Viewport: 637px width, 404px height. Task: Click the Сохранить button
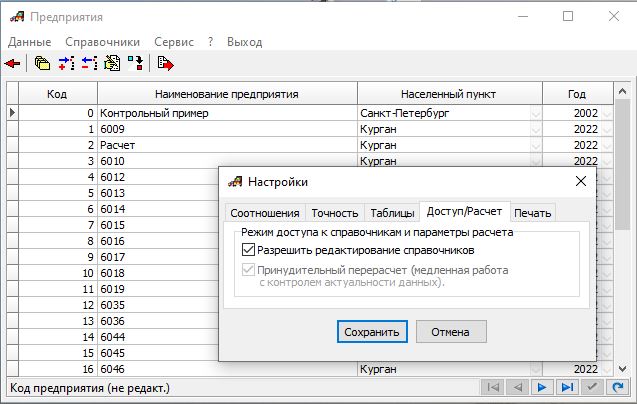coord(371,331)
